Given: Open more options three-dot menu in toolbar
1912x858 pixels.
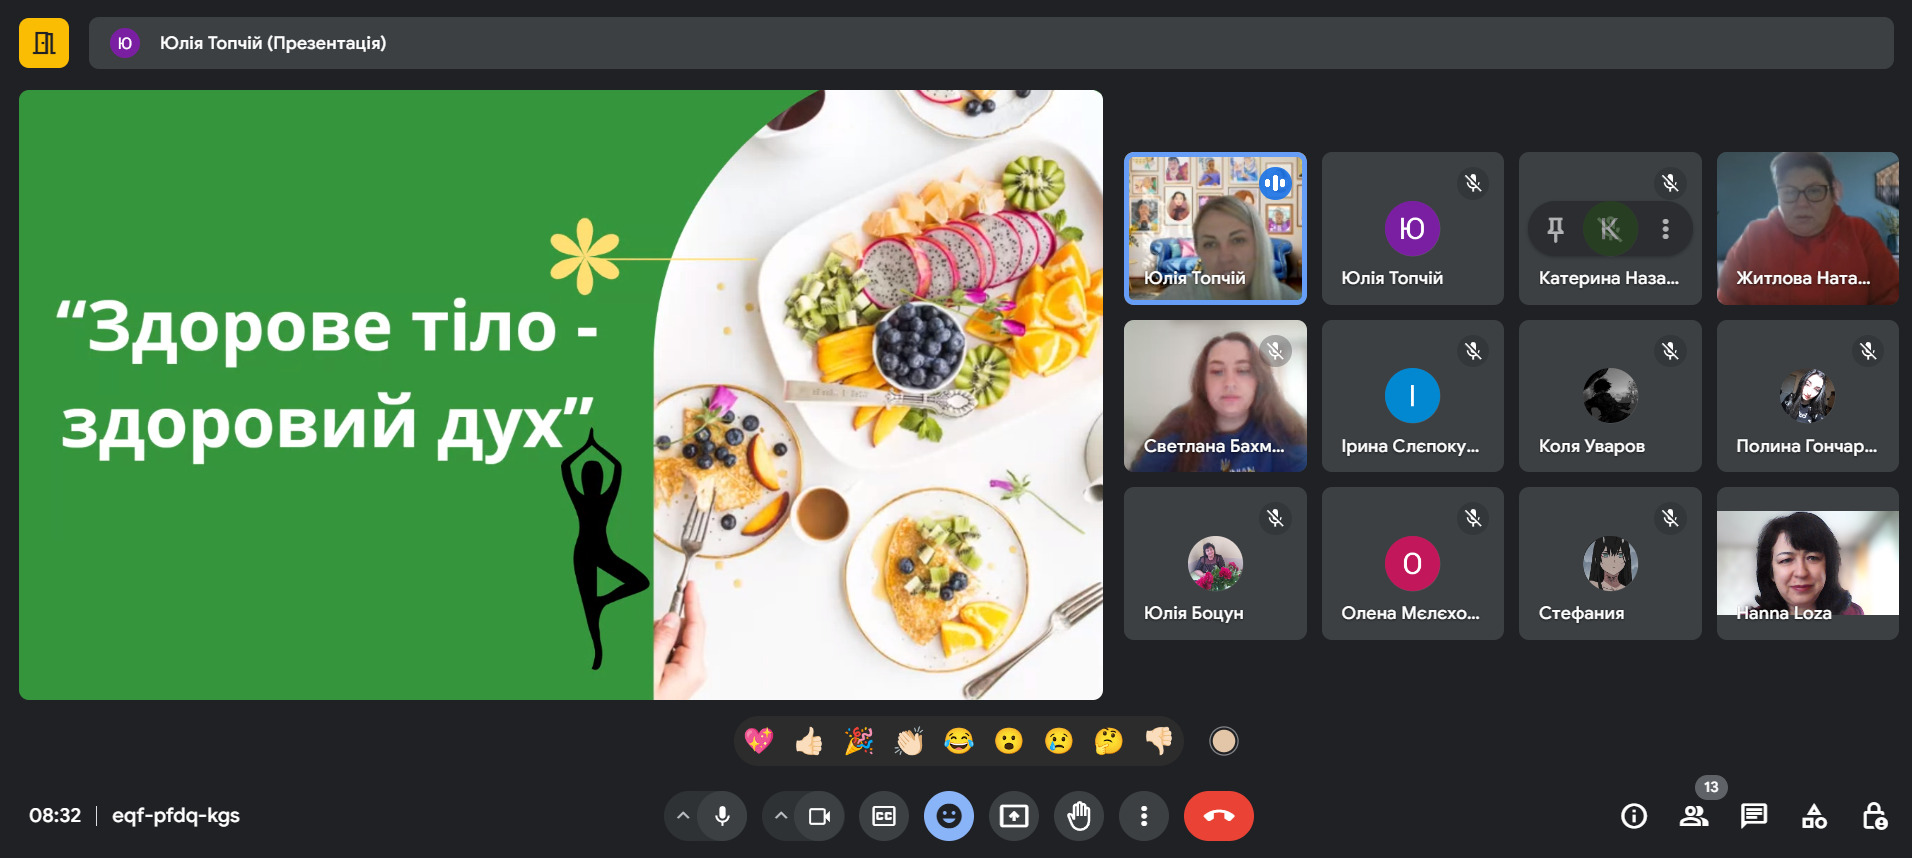Looking at the screenshot, I should coord(1144,816).
